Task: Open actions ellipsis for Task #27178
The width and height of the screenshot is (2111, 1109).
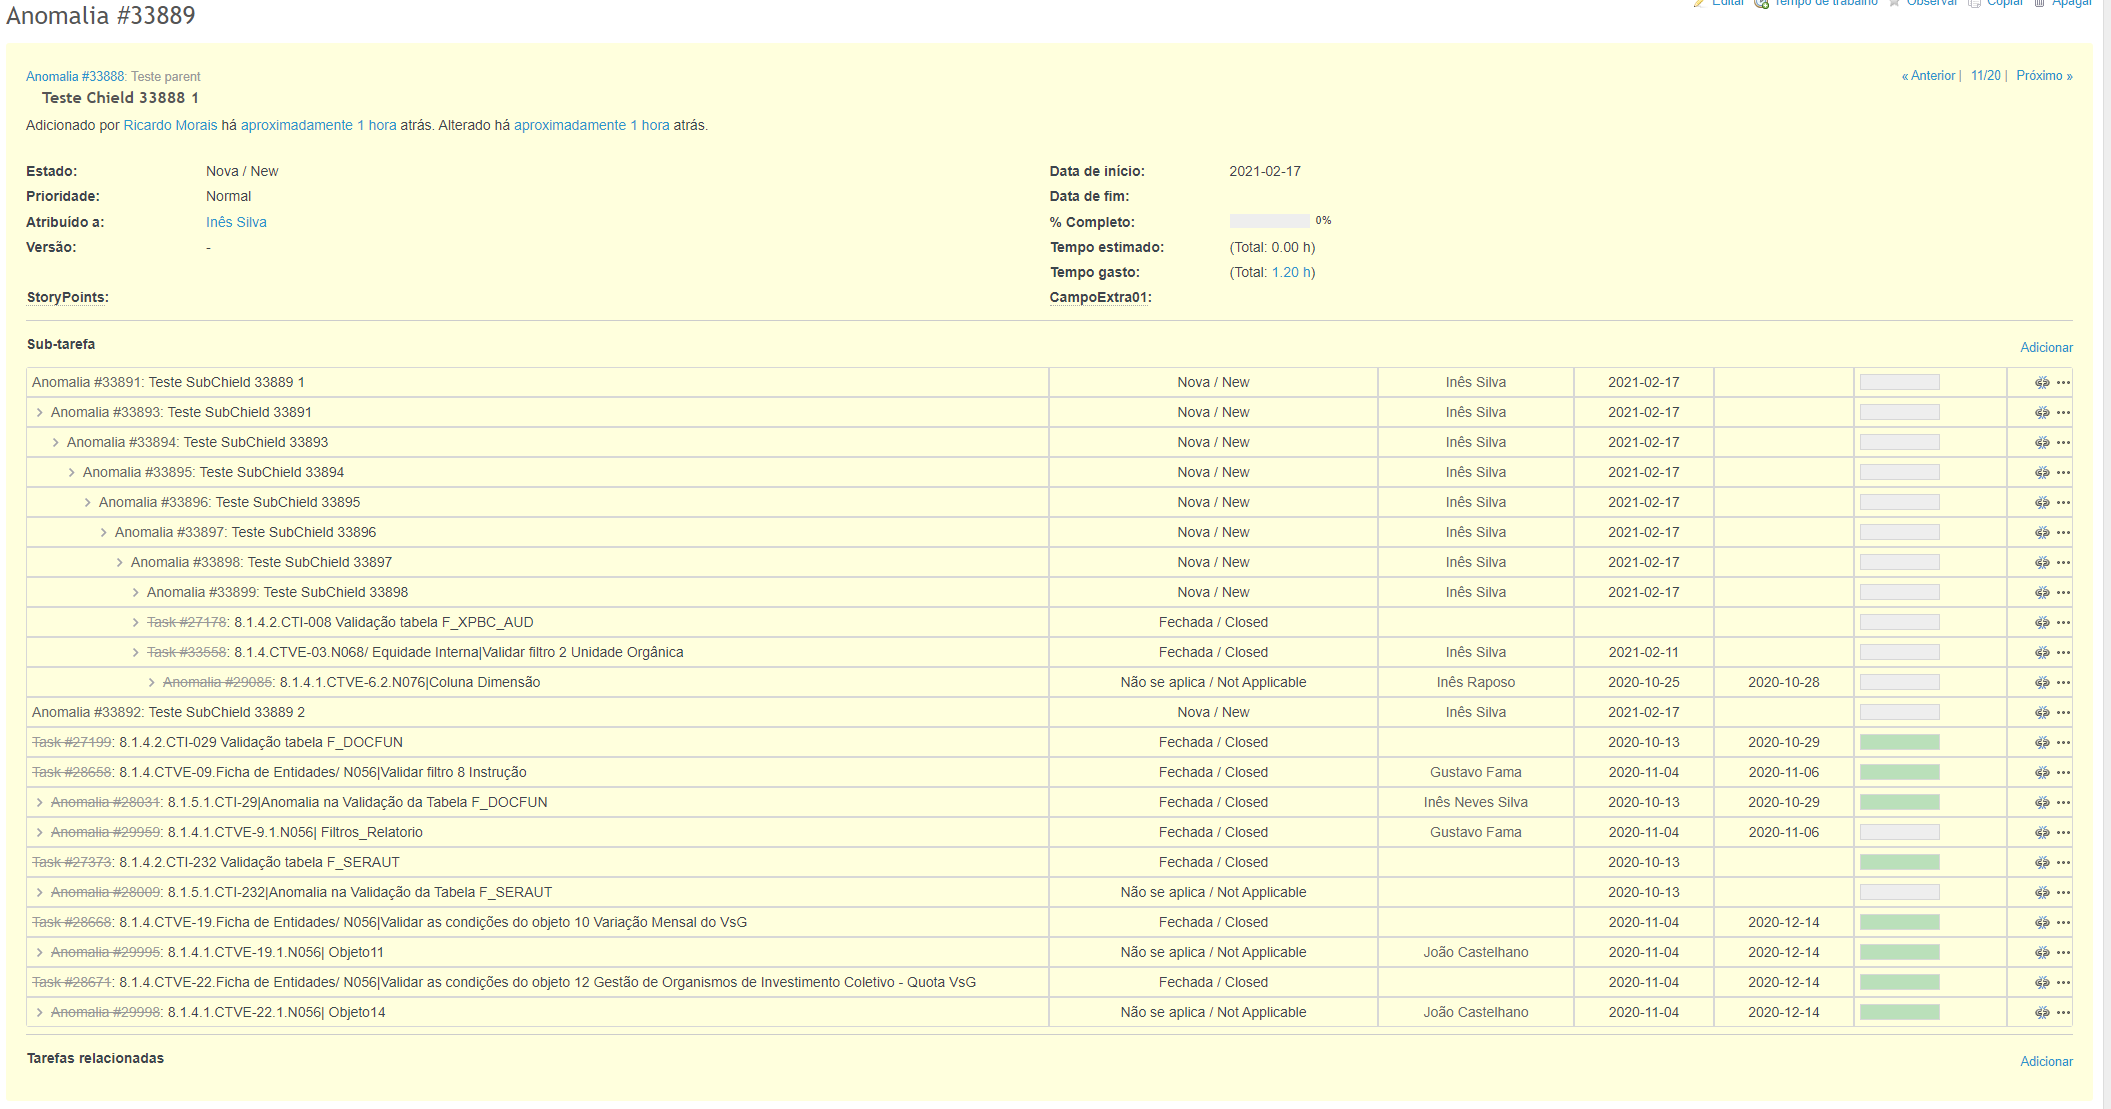Action: tap(2063, 622)
